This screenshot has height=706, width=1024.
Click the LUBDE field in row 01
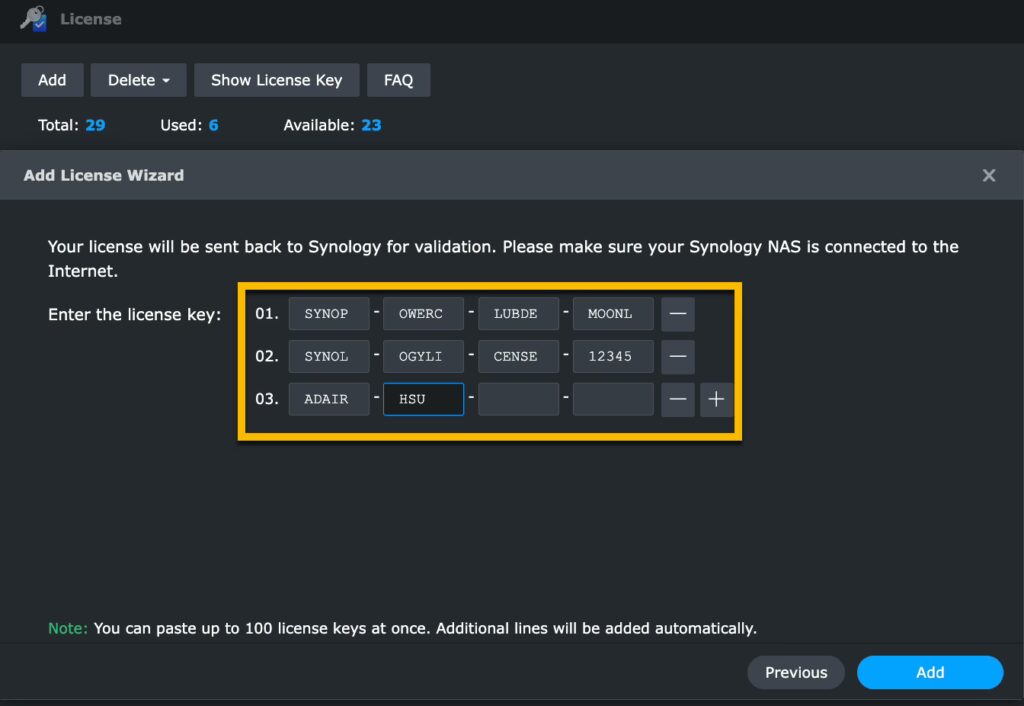[x=519, y=313]
